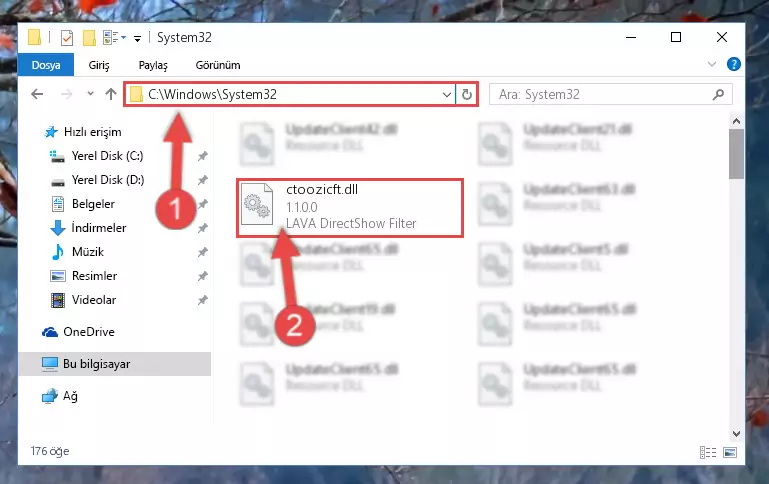The height and width of the screenshot is (484, 769).
Task: Click the New folder quick access icon
Action: (x=89, y=38)
